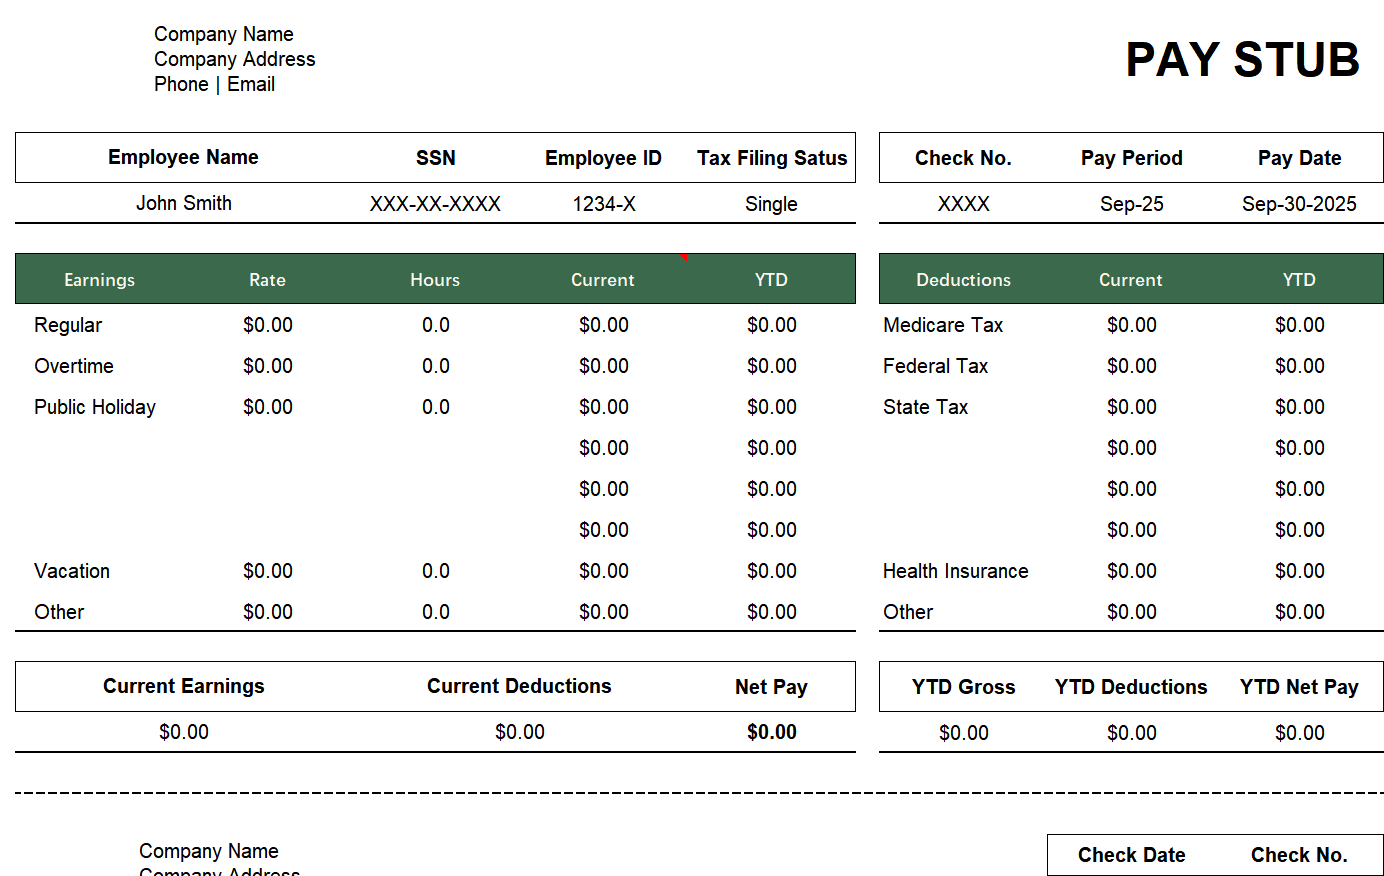Select the YTD Gross header
The height and width of the screenshot is (876, 1384).
[x=964, y=687]
